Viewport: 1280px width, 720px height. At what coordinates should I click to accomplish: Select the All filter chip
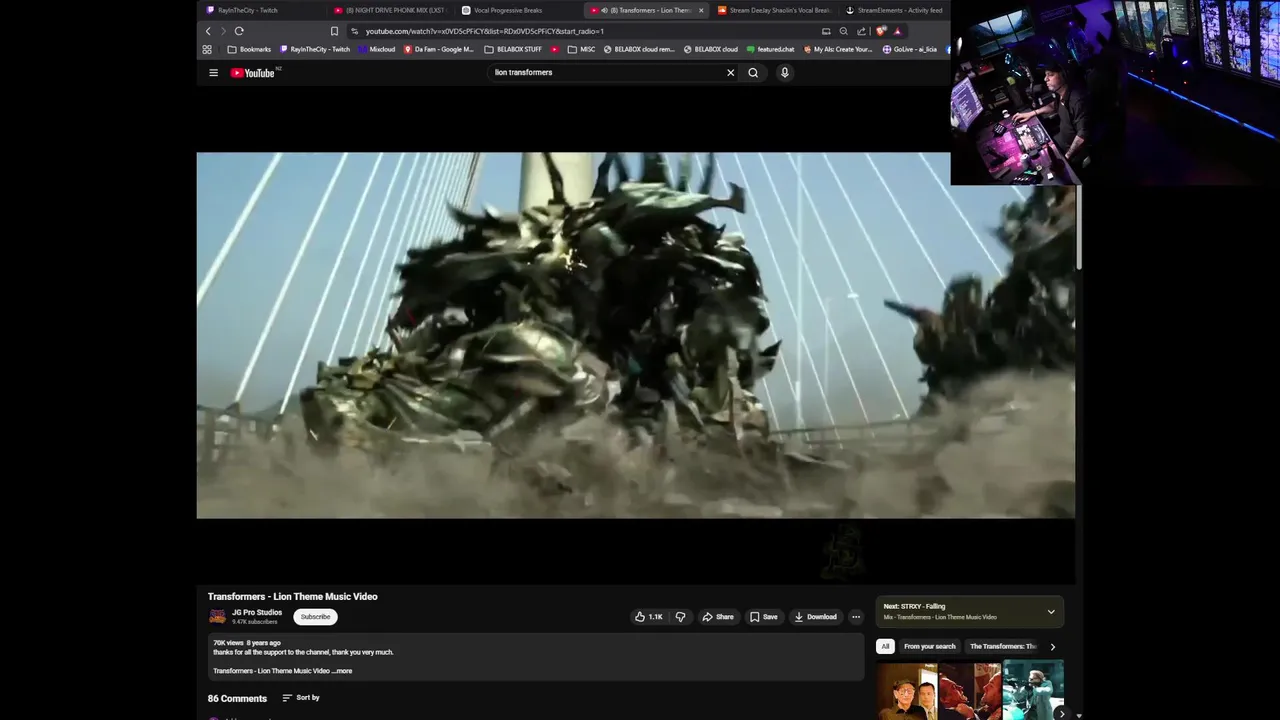(885, 646)
